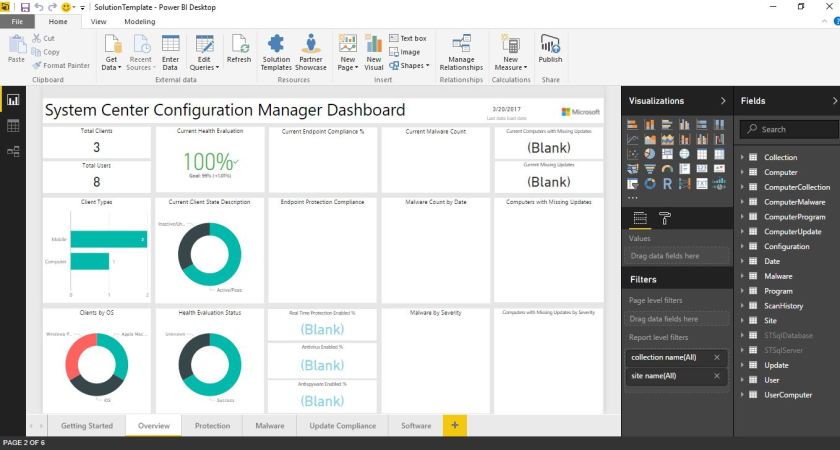Add a new page with plus button
840x450 pixels.
pos(454,426)
